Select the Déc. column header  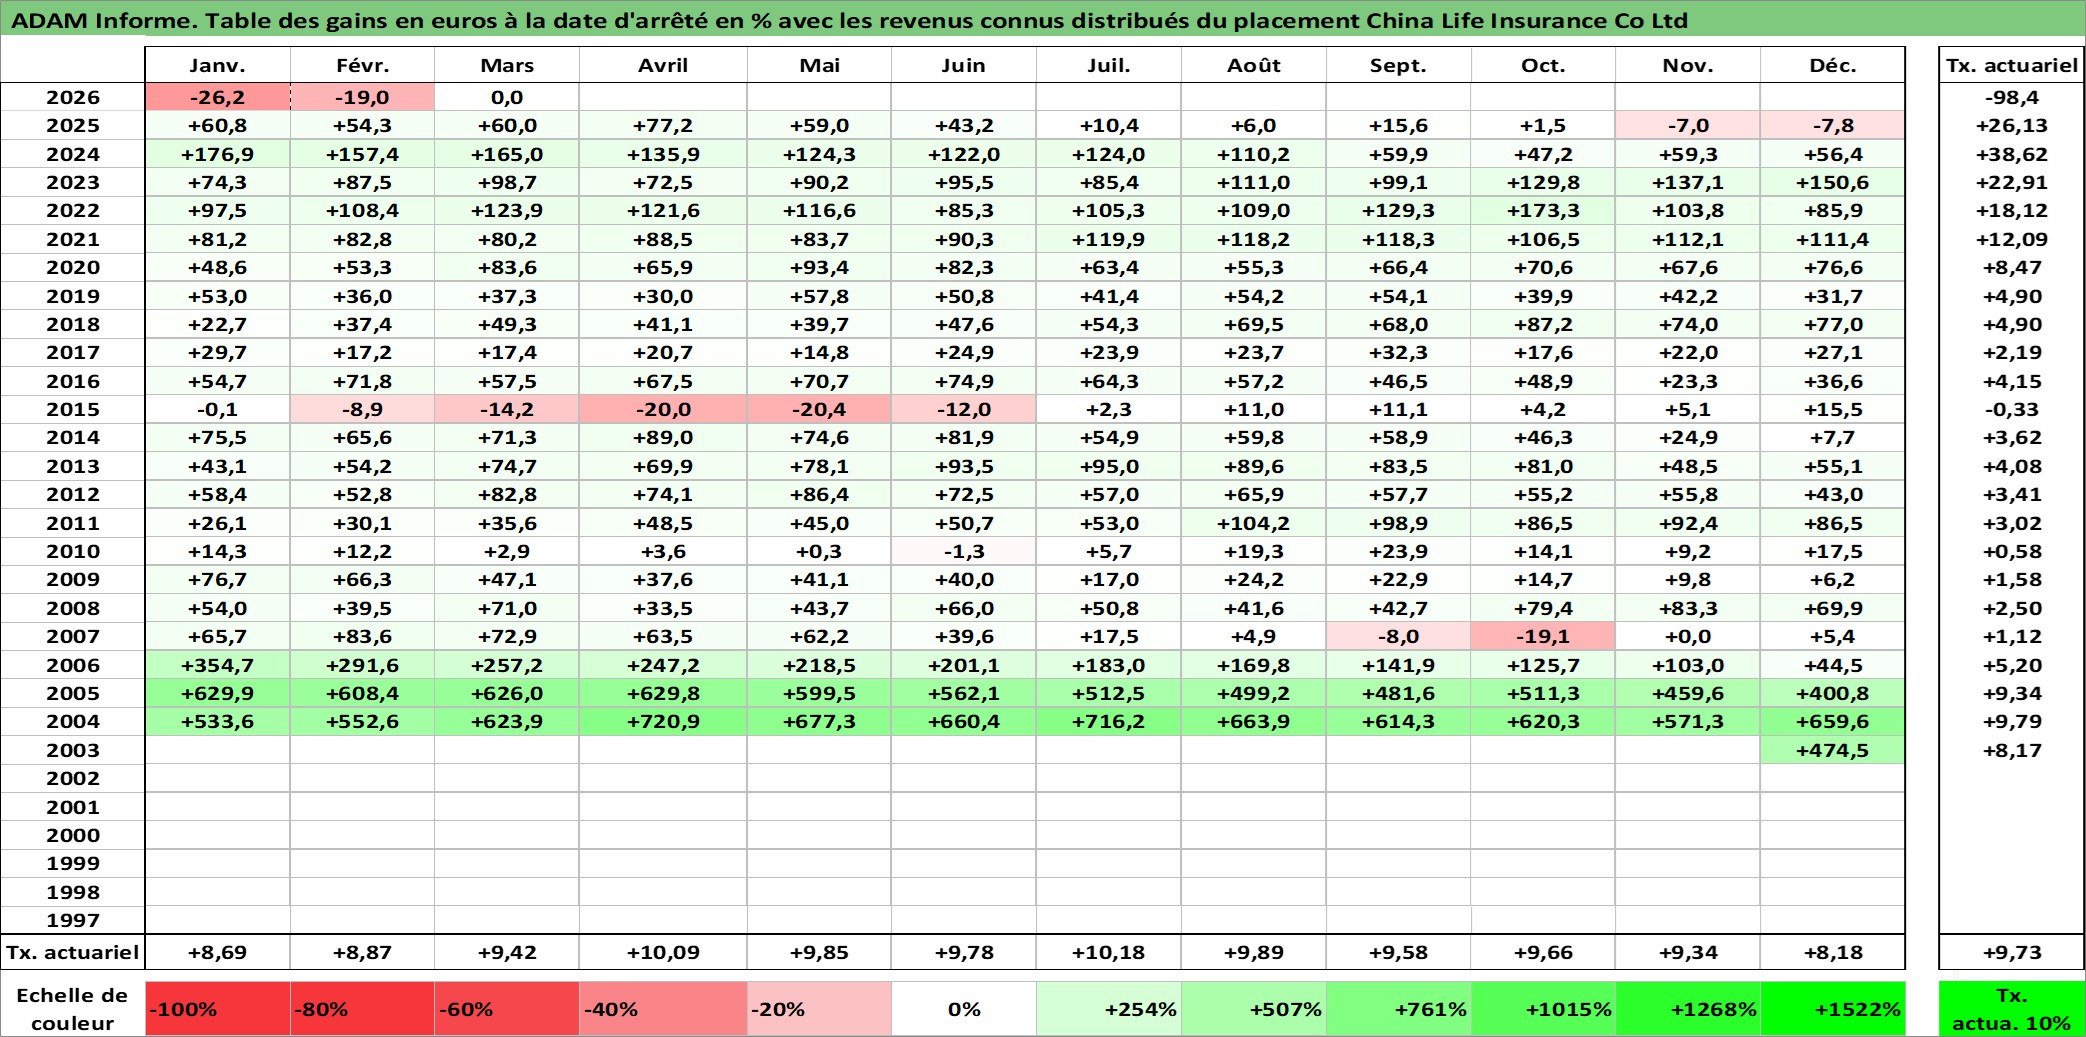[1832, 65]
